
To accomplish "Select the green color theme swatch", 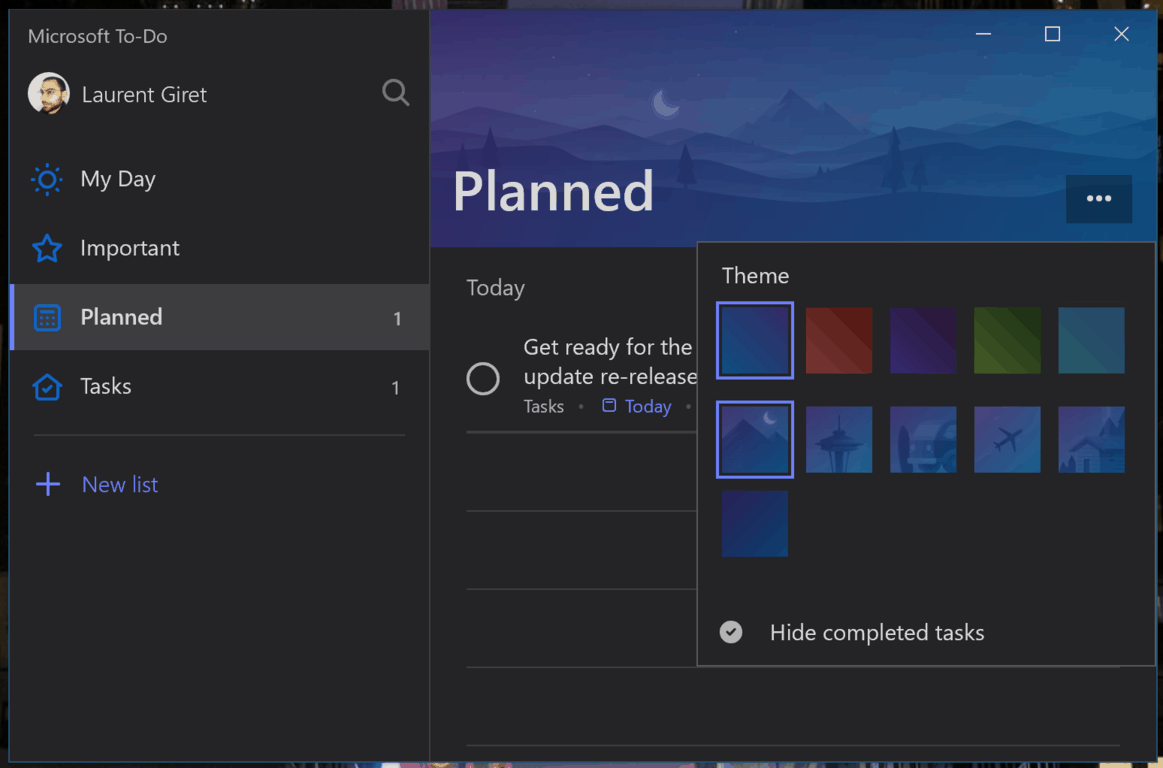I will coord(1007,341).
